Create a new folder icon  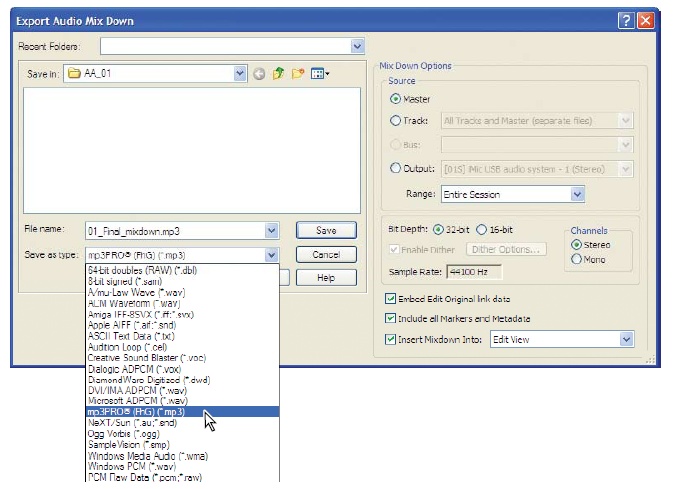[298, 73]
